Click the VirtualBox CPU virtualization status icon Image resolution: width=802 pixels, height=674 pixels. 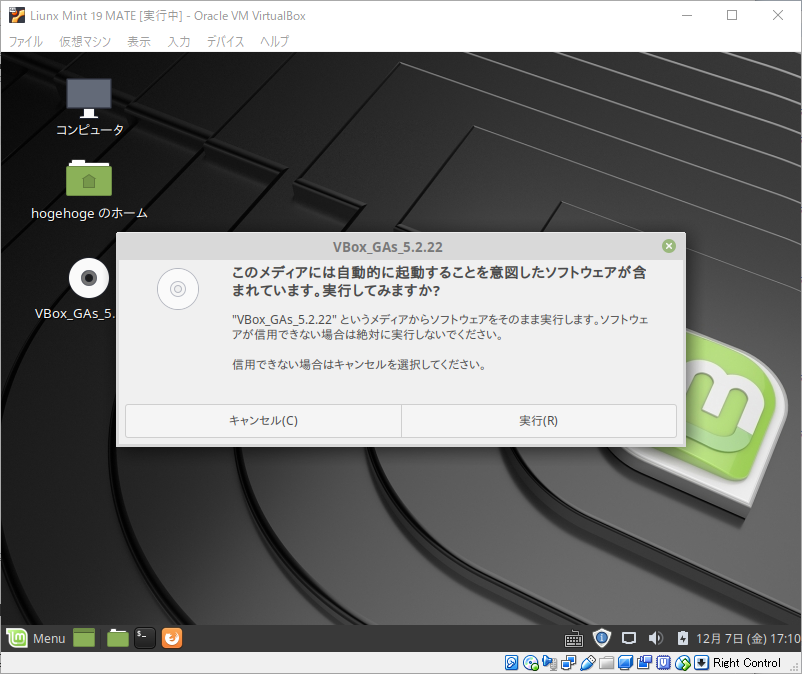point(663,663)
